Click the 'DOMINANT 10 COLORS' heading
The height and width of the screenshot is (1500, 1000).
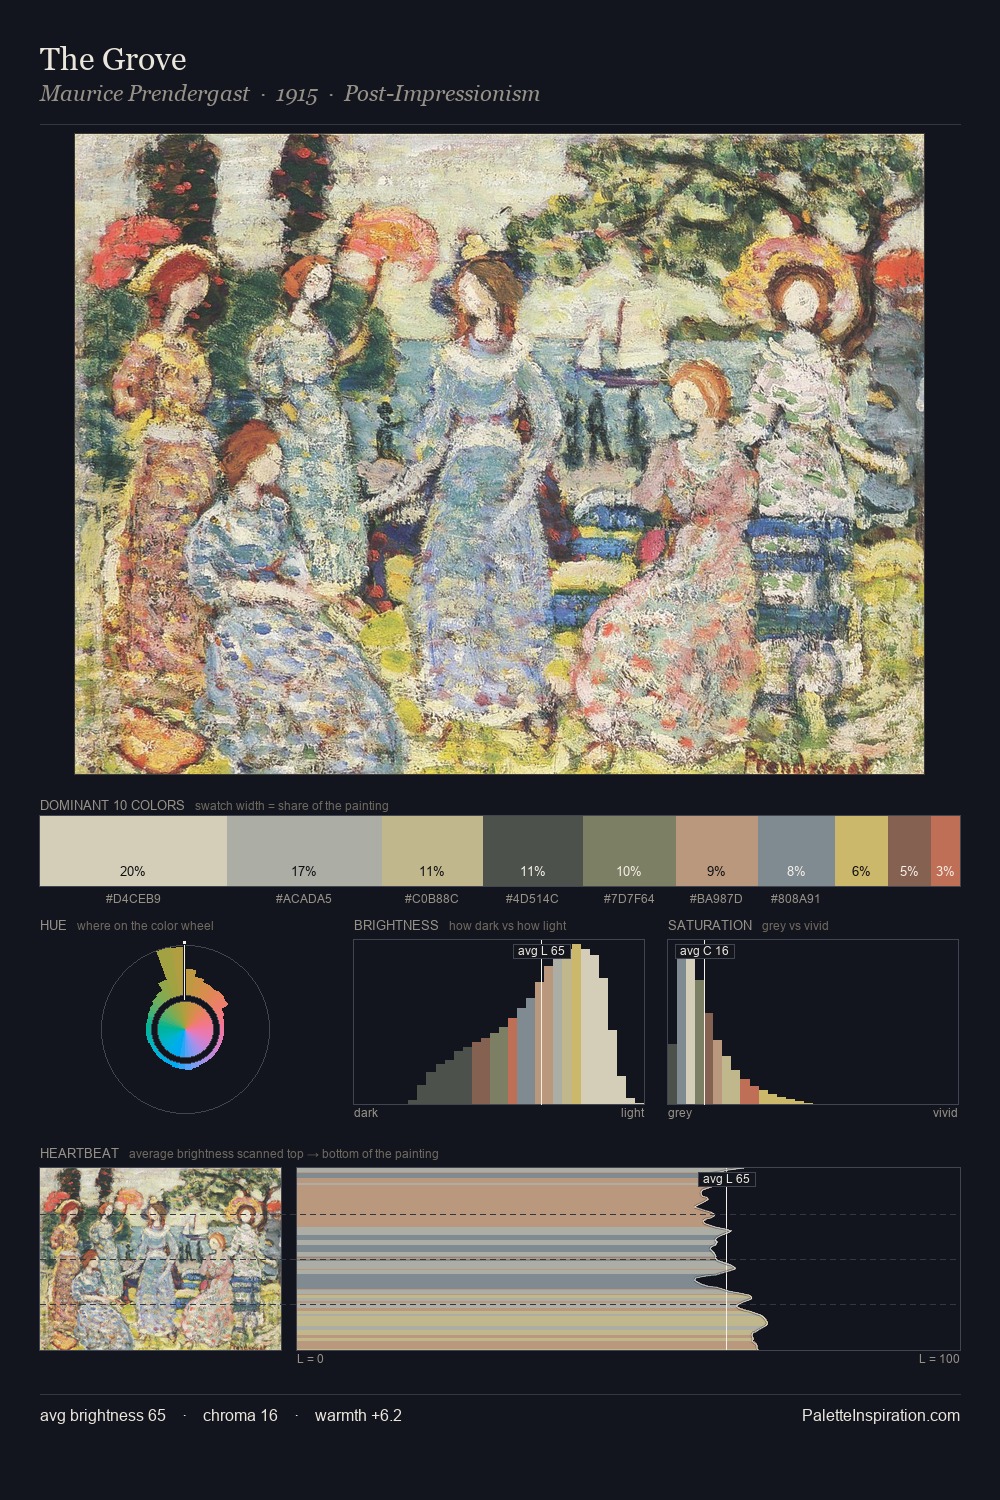pos(112,805)
